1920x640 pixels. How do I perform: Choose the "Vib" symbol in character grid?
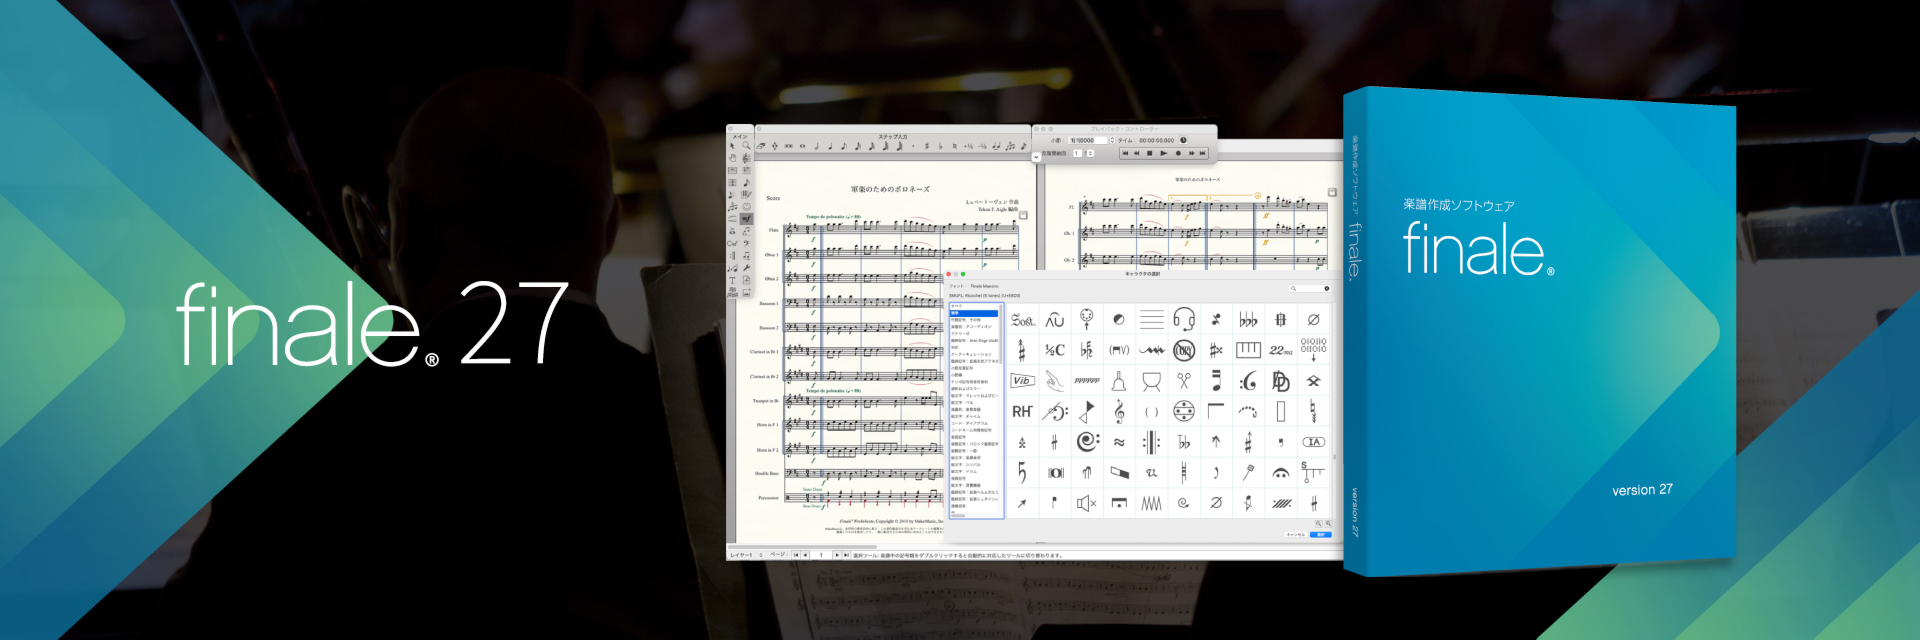1021,381
